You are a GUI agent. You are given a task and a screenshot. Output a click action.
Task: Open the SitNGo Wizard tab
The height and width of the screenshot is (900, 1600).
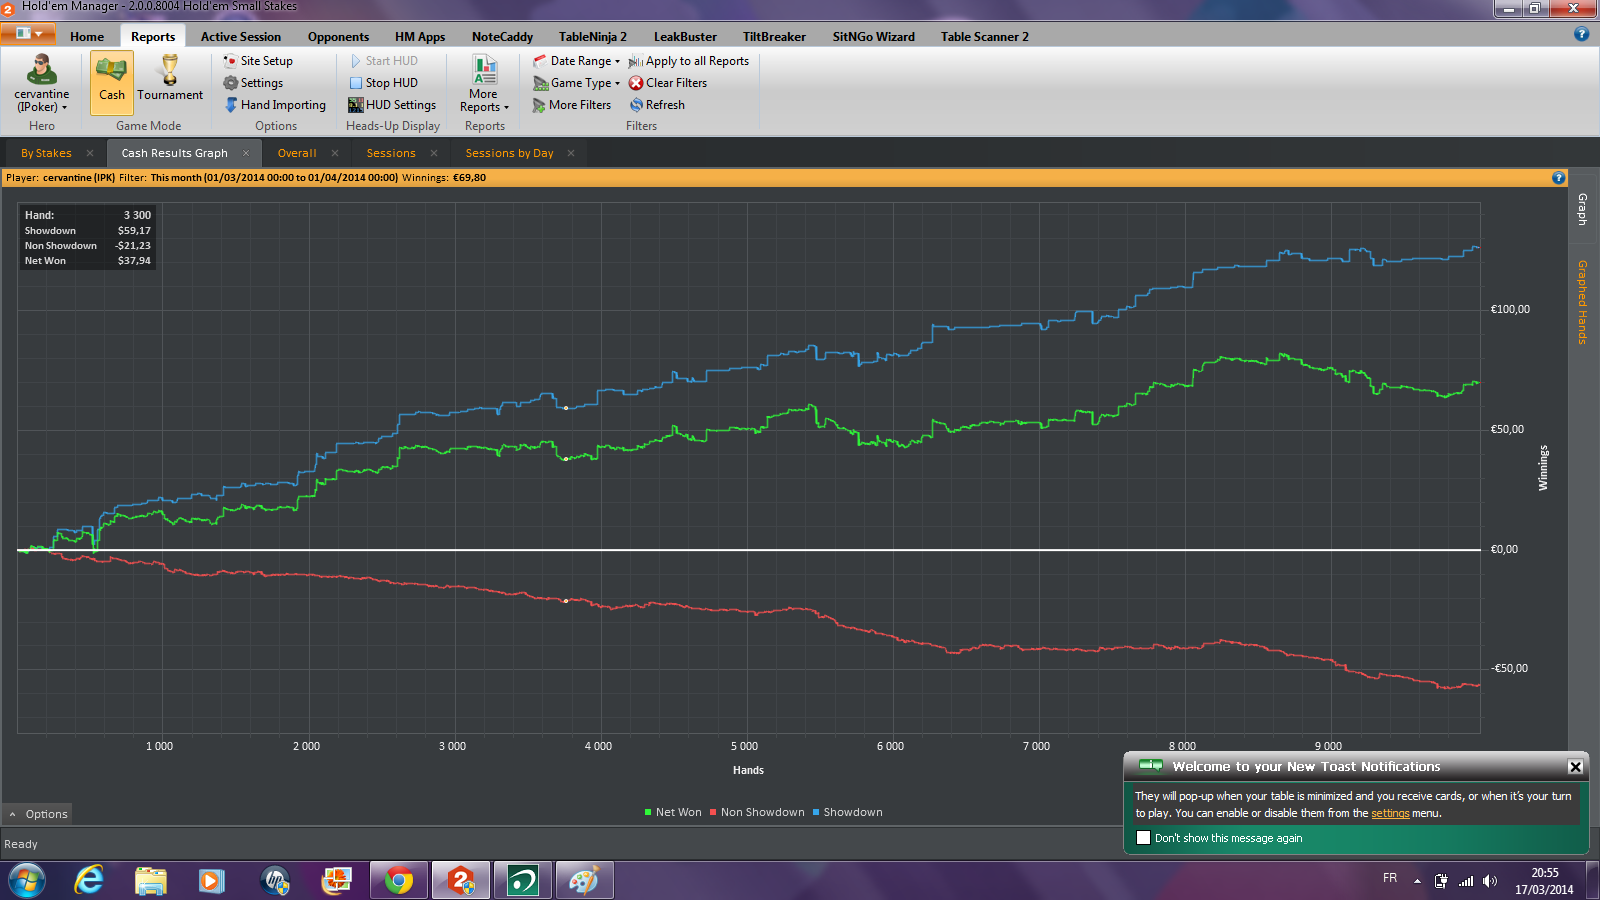[874, 37]
